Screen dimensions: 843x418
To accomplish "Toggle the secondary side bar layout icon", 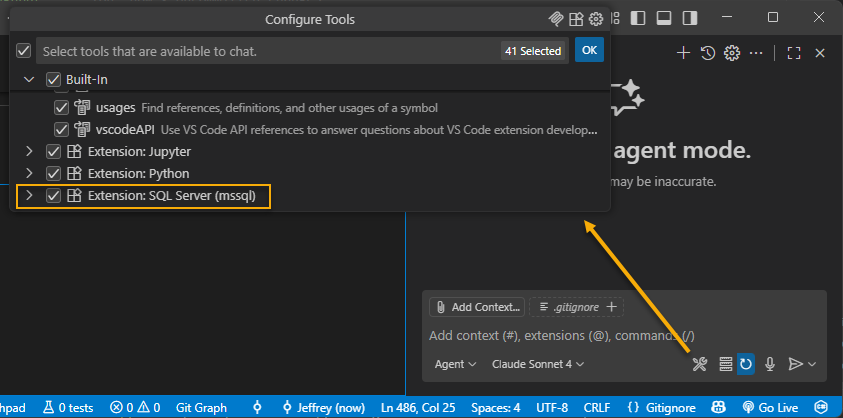I will pos(690,18).
